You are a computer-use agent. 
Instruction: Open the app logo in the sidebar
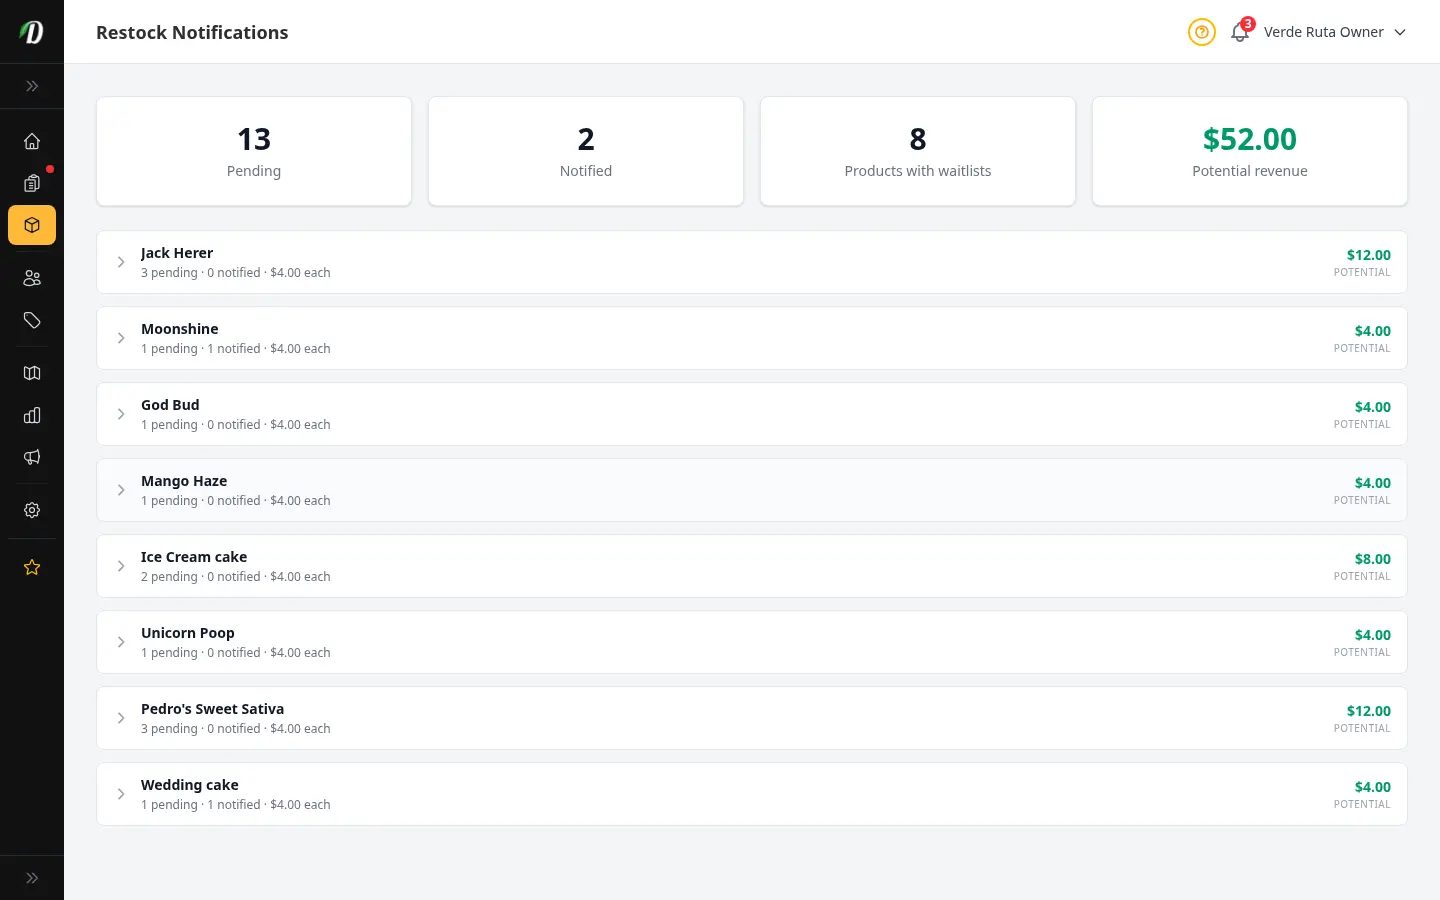pyautogui.click(x=32, y=32)
